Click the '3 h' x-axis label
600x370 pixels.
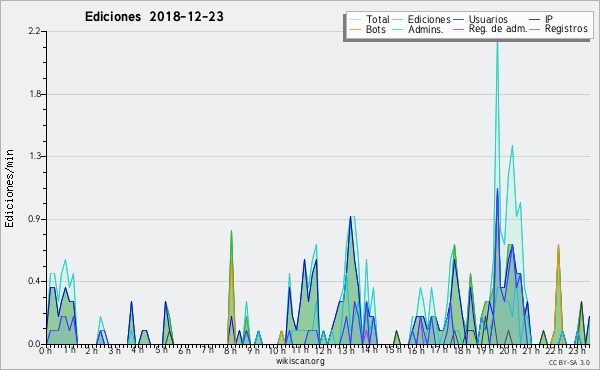(114, 350)
